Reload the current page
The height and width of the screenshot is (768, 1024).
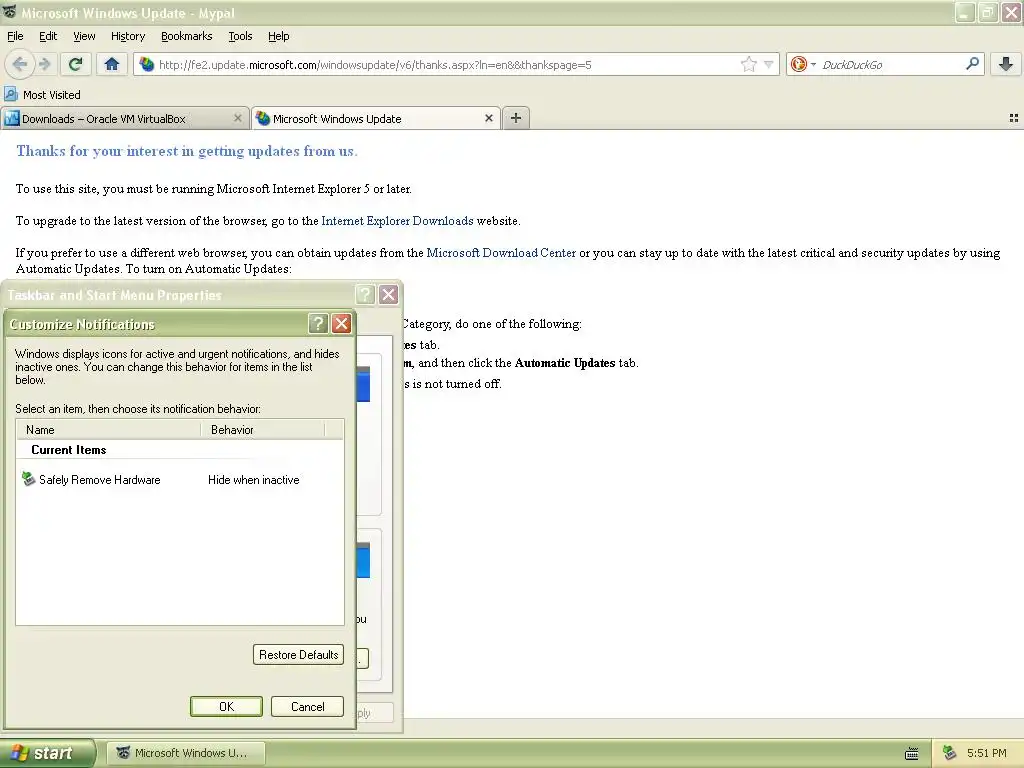tap(75, 64)
